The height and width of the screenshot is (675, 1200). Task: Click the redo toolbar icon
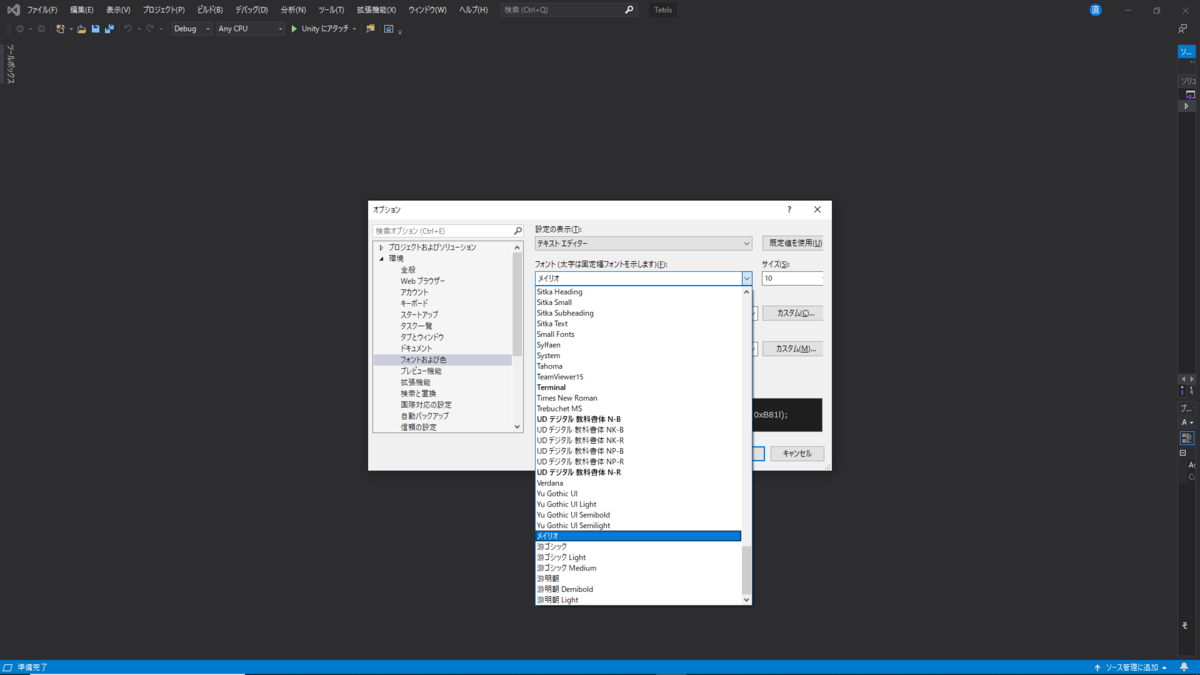click(150, 29)
